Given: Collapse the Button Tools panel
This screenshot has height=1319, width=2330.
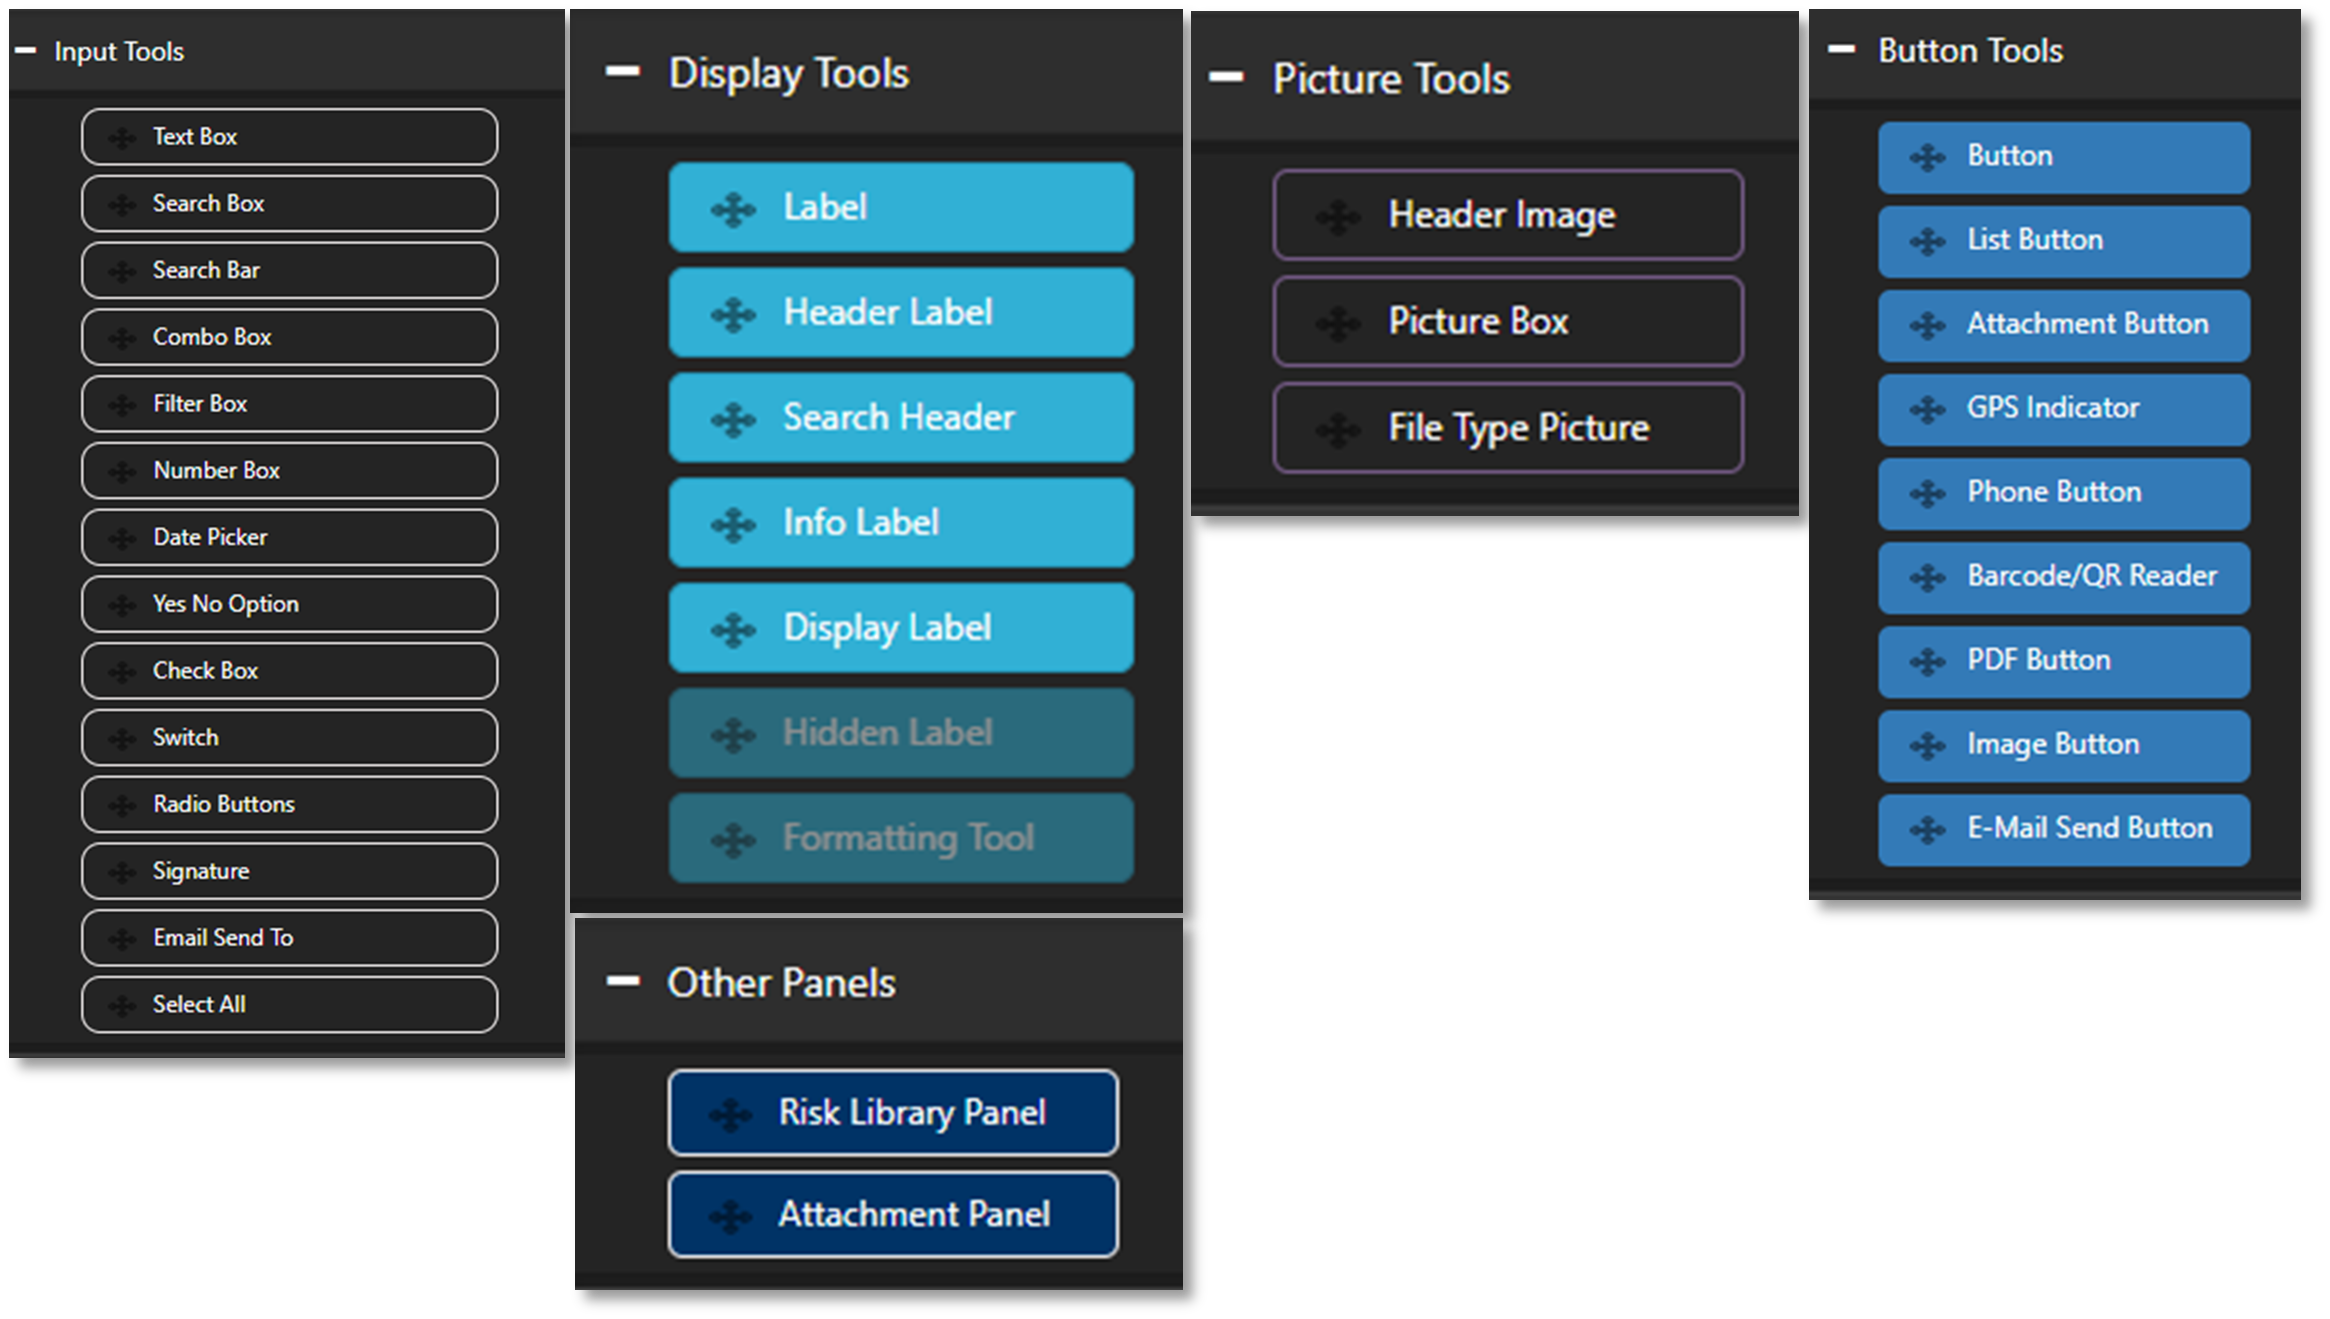Looking at the screenshot, I should 1841,49.
